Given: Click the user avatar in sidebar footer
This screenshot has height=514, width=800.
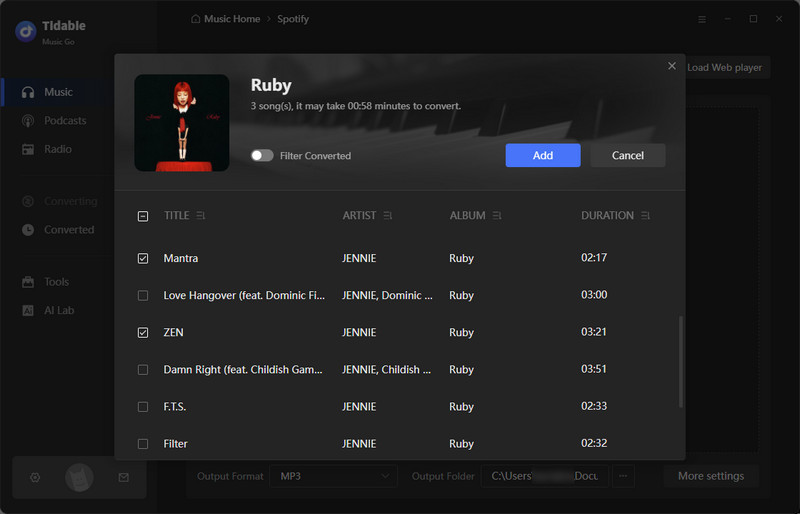Looking at the screenshot, I should pyautogui.click(x=79, y=478).
